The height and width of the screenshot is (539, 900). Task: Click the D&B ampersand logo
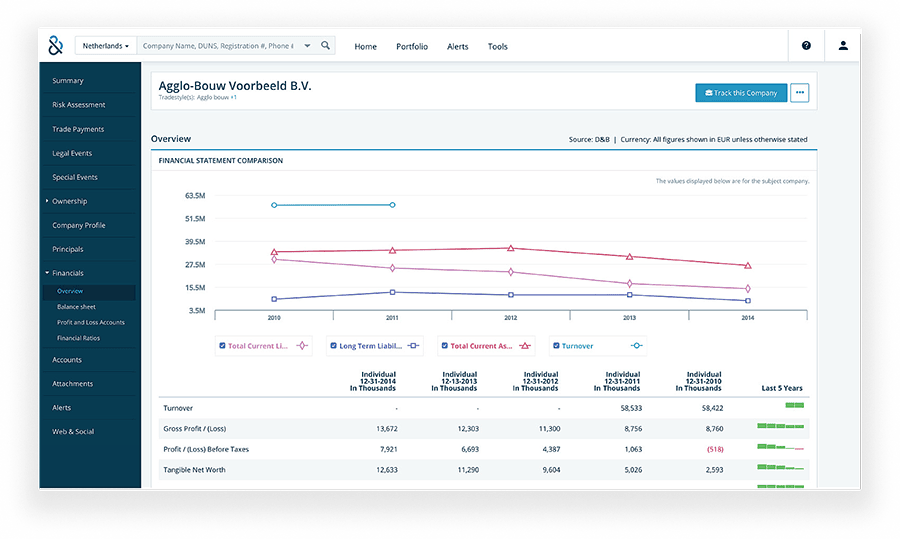coord(55,45)
